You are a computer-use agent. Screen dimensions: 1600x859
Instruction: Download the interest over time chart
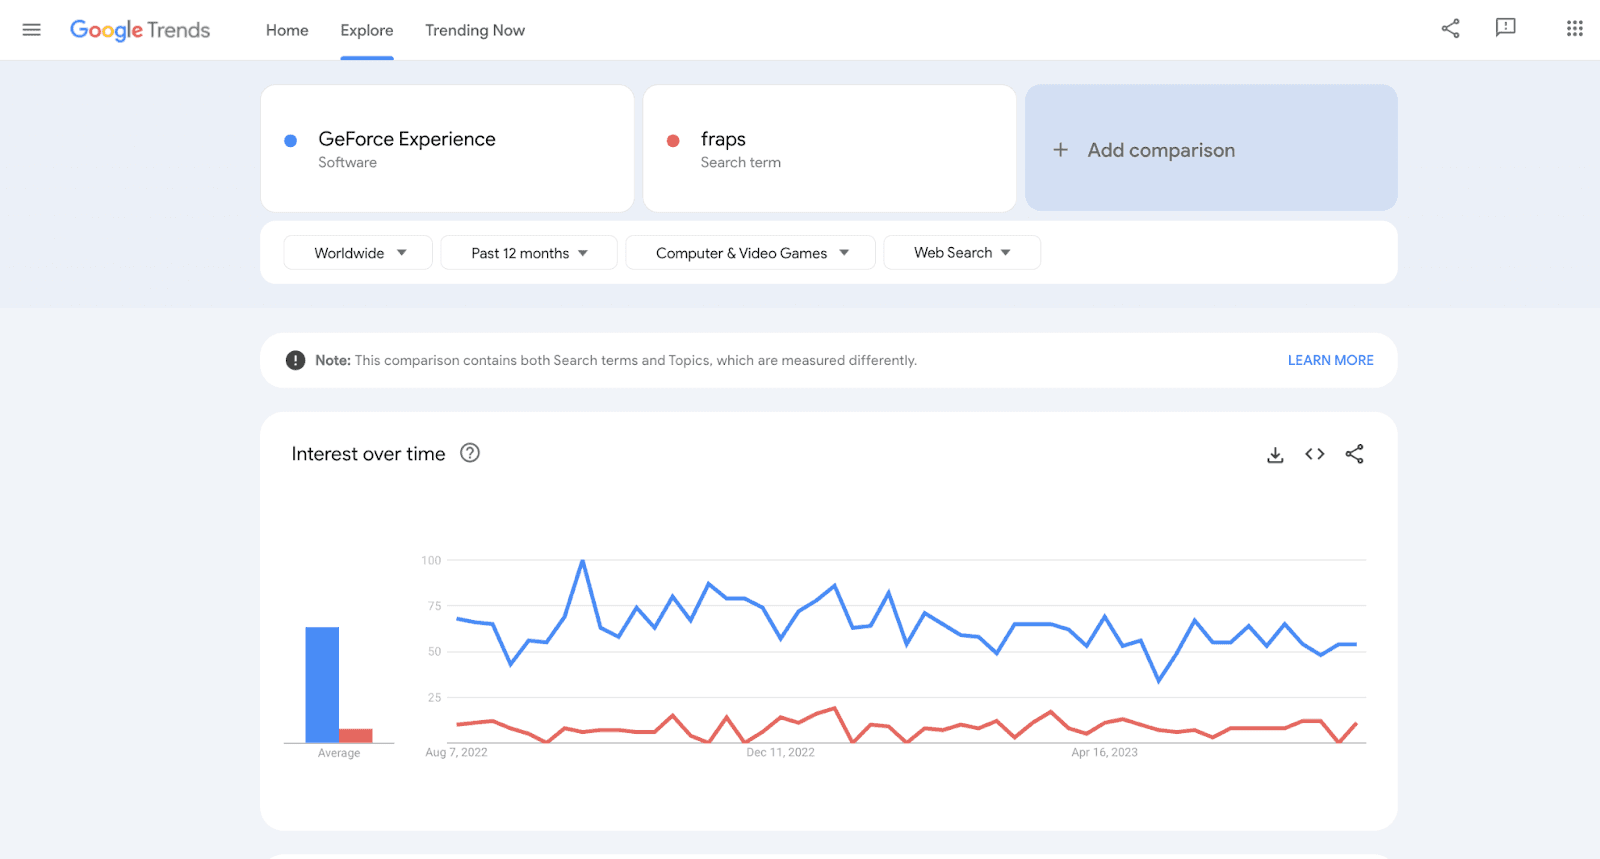1275,455
